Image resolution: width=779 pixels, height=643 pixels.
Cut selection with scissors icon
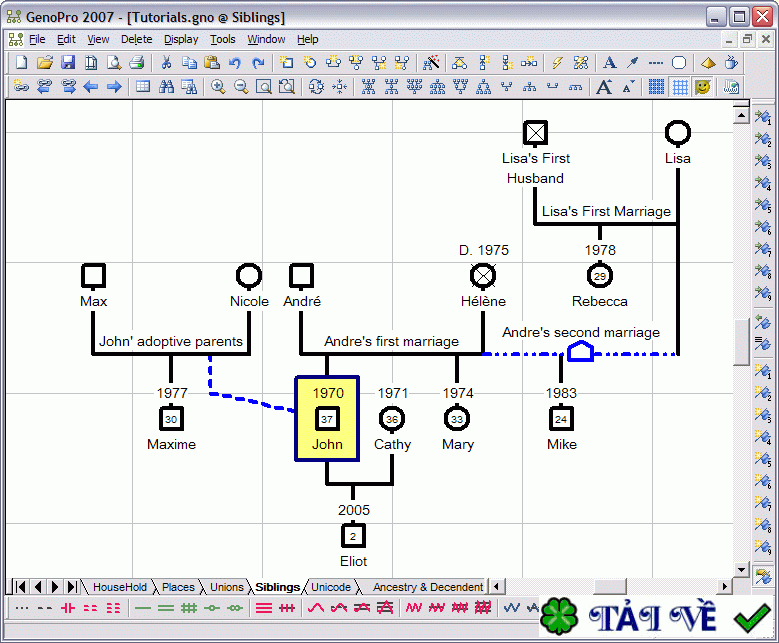pyautogui.click(x=166, y=63)
